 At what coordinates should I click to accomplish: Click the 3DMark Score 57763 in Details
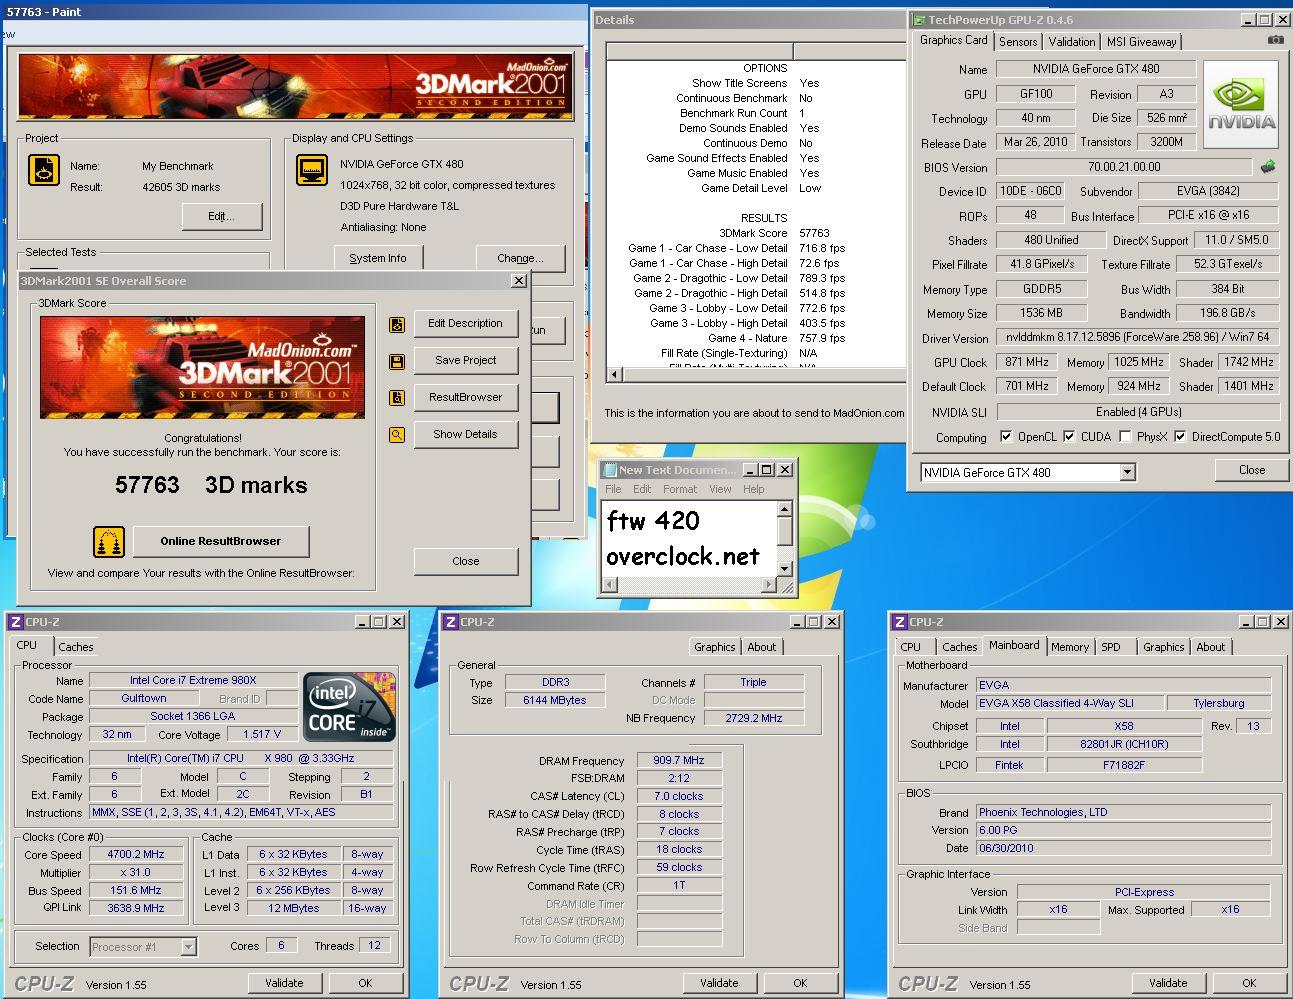814,233
